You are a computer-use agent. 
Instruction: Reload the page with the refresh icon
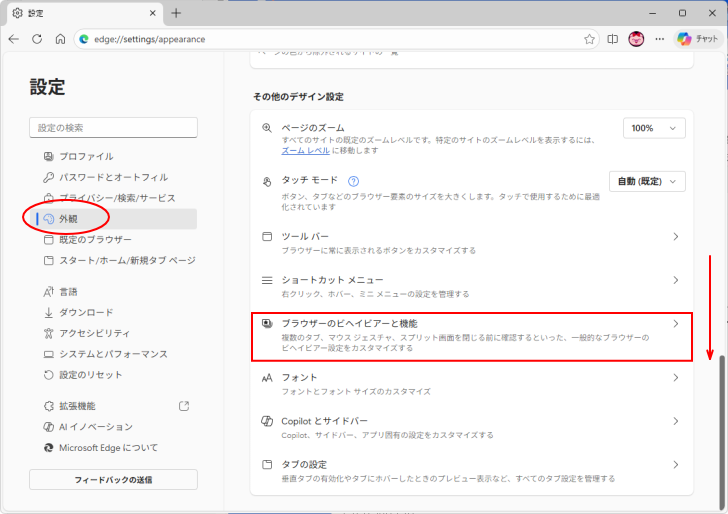pyautogui.click(x=37, y=39)
